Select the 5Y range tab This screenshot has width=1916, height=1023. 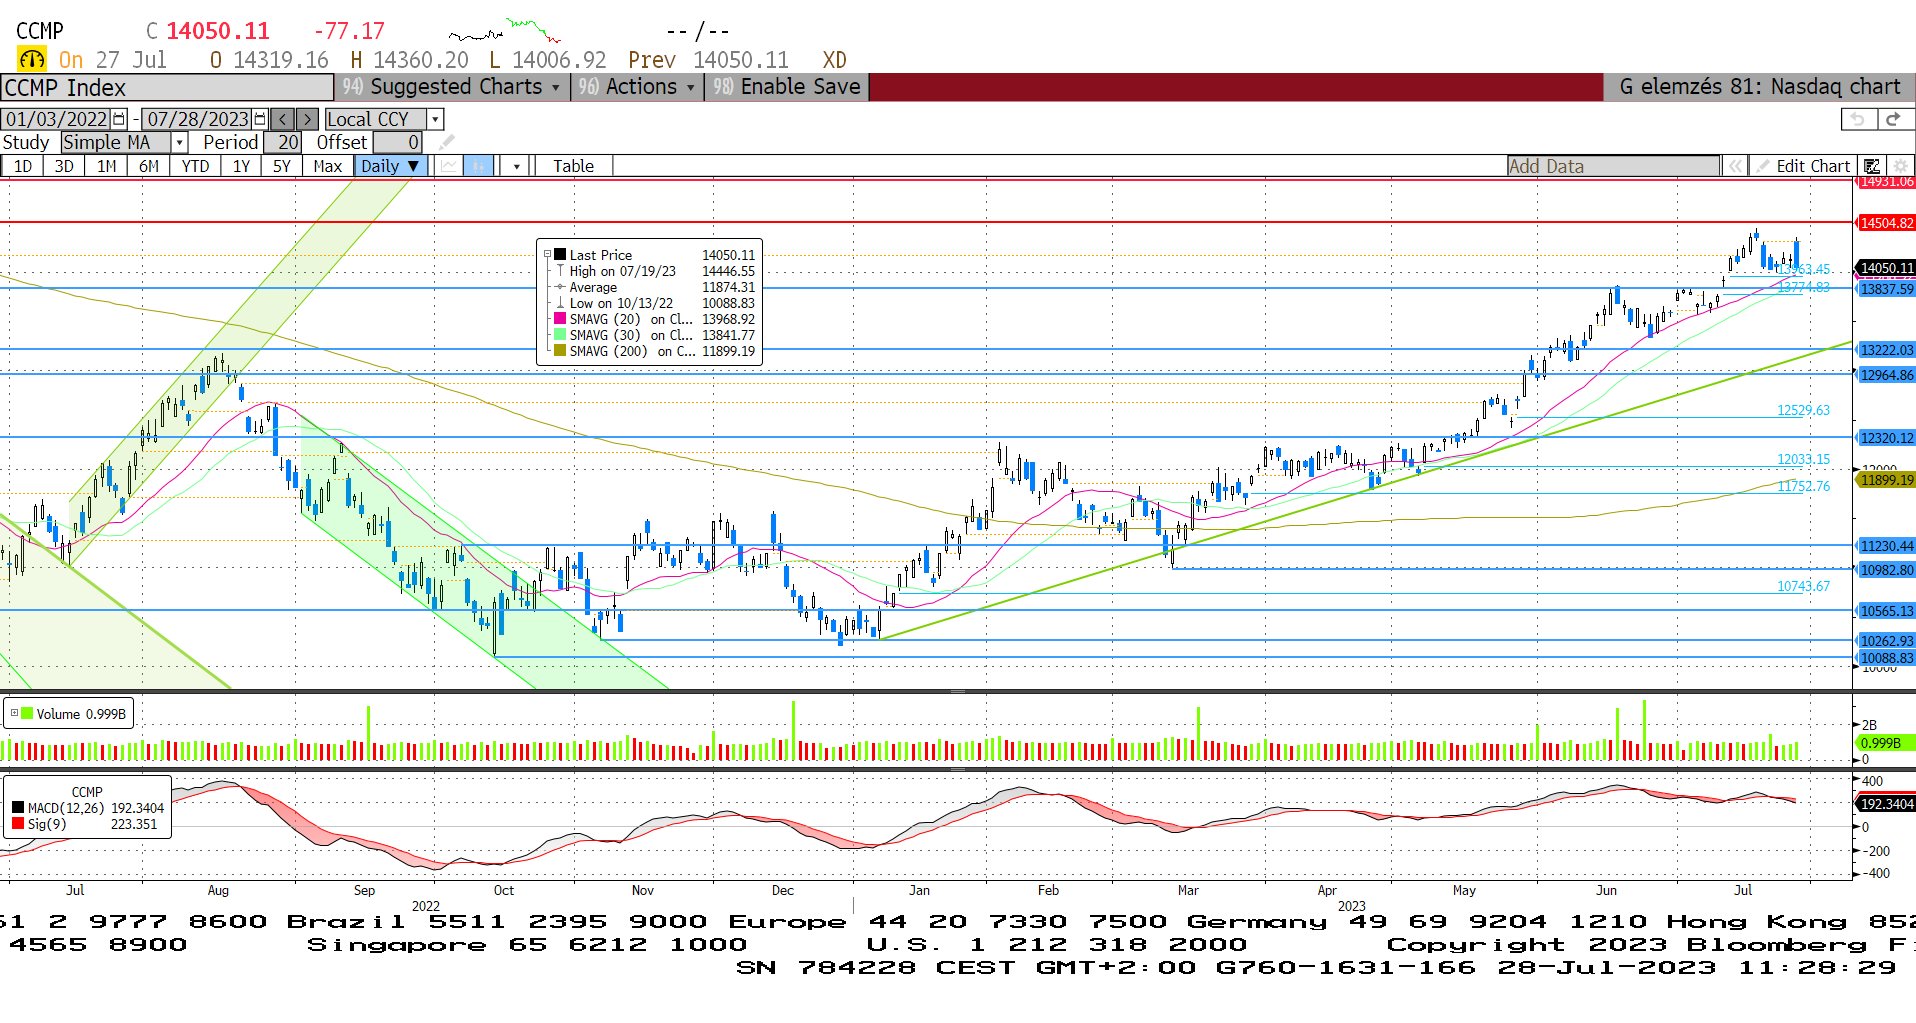tap(282, 166)
